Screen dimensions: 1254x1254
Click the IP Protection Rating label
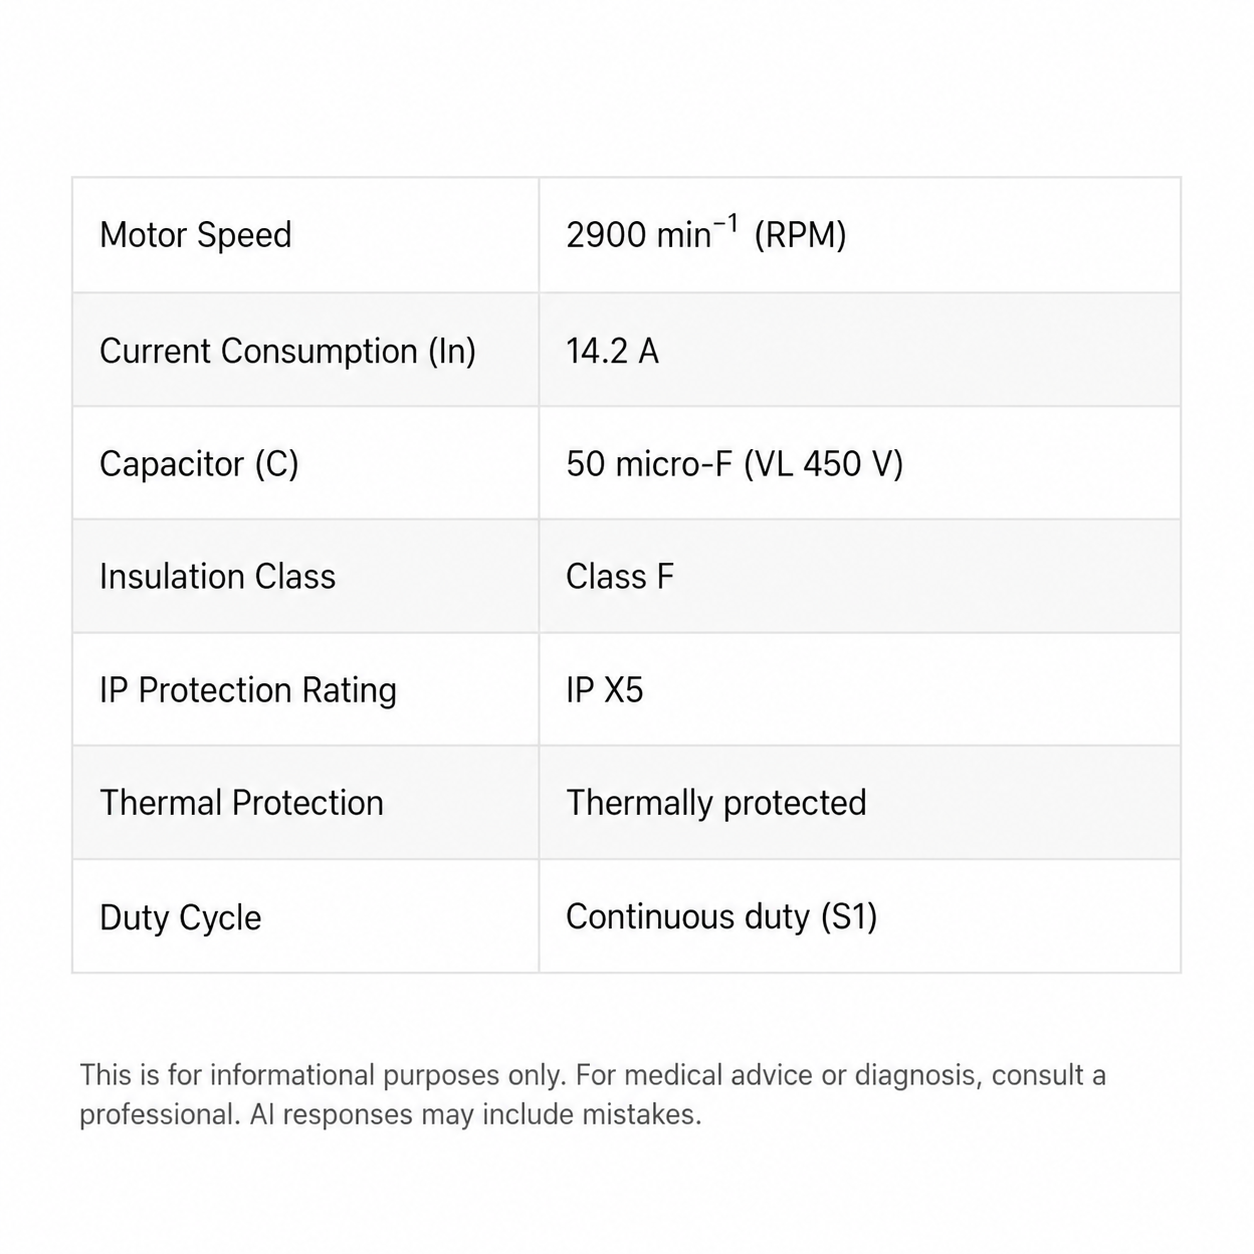pyautogui.click(x=248, y=691)
